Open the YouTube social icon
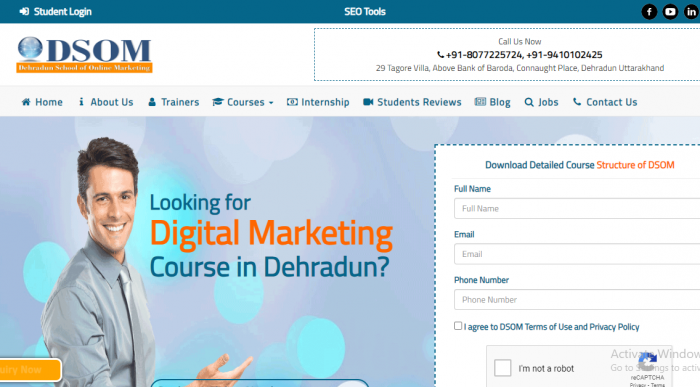 click(670, 12)
